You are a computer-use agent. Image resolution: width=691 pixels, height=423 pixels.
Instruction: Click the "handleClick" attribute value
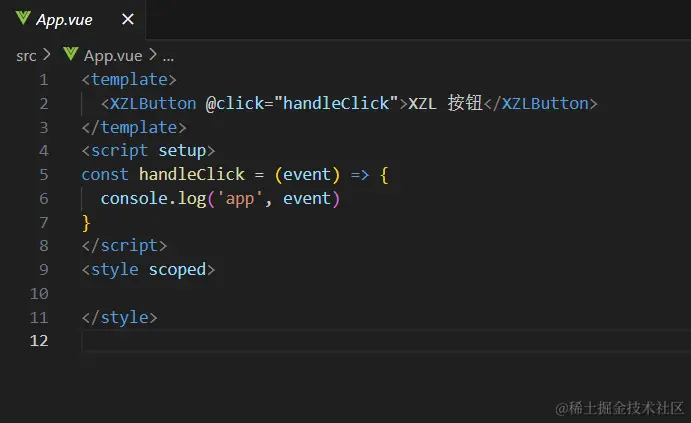coord(336,104)
